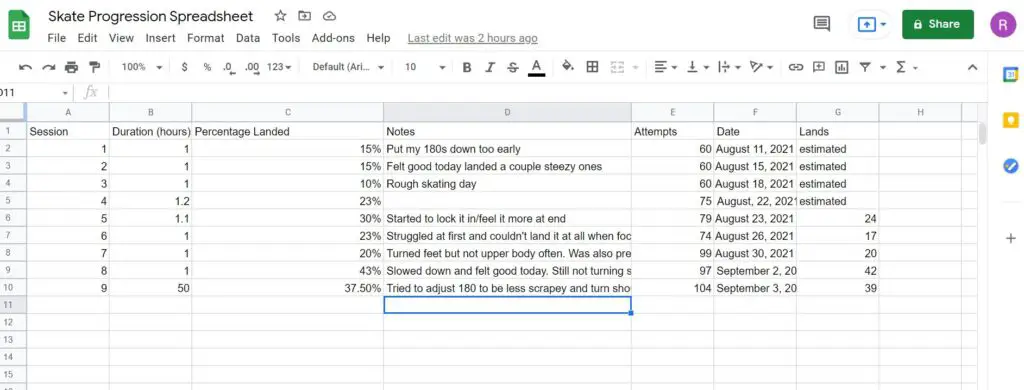
Task: Open the 100% zoom dropdown
Action: point(142,67)
